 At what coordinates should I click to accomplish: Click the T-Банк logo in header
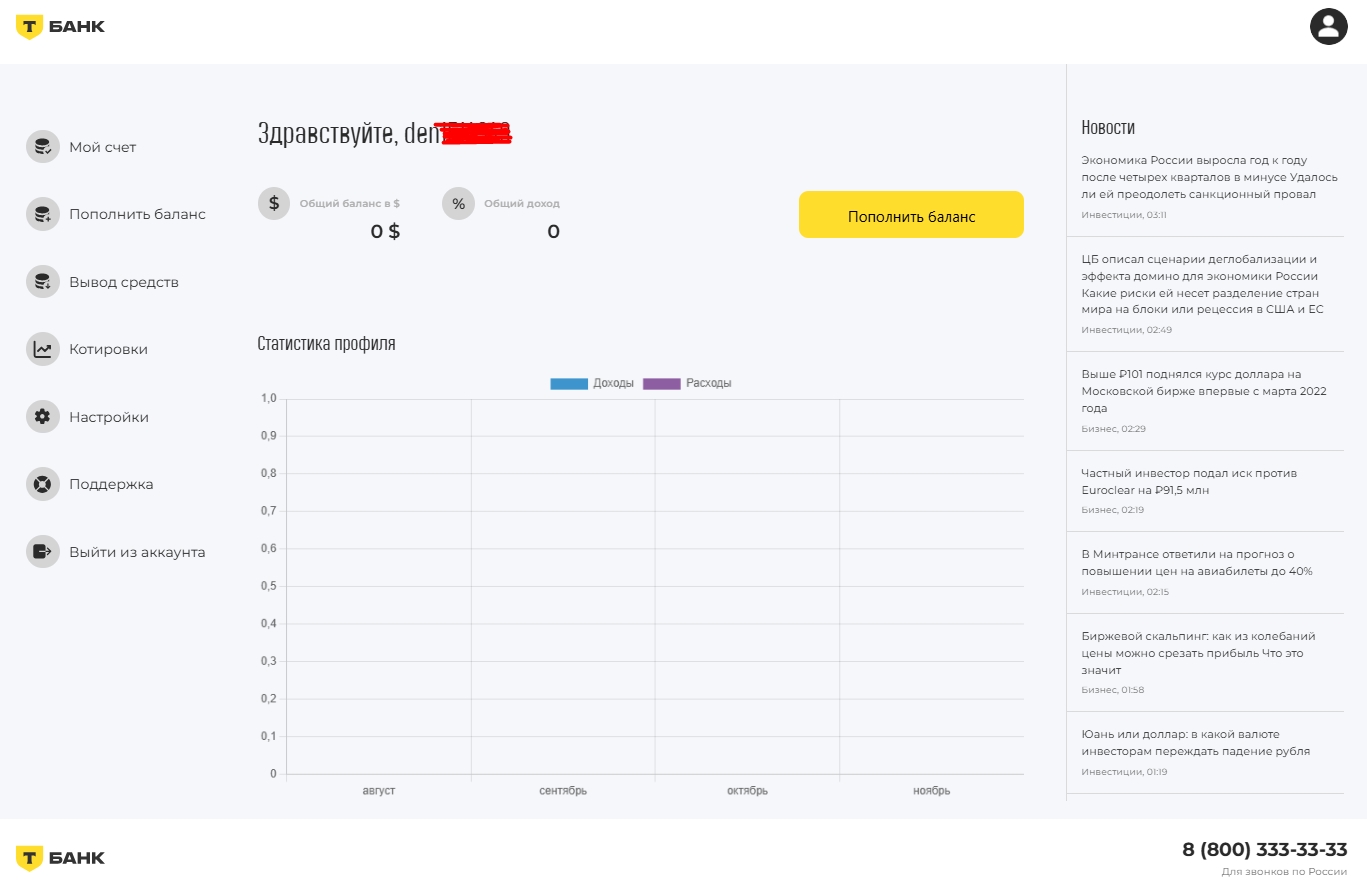tap(60, 27)
